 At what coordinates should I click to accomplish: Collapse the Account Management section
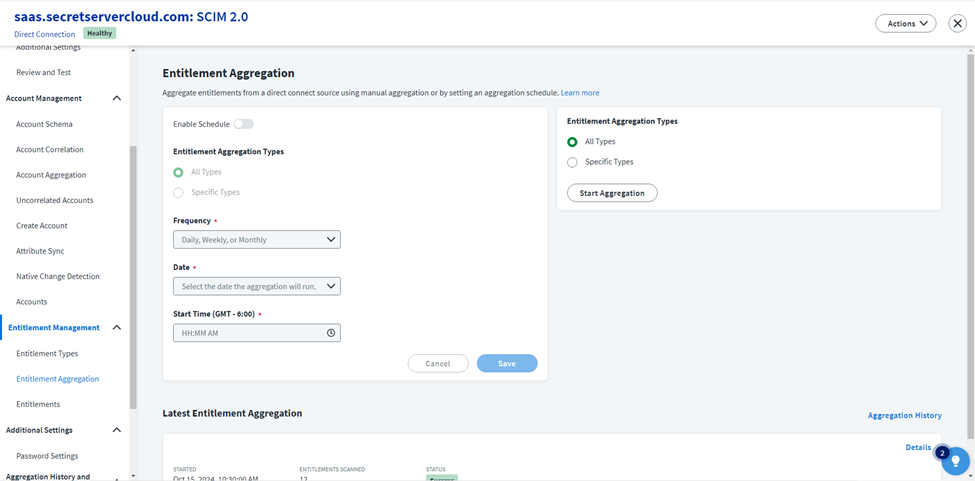[x=117, y=98]
